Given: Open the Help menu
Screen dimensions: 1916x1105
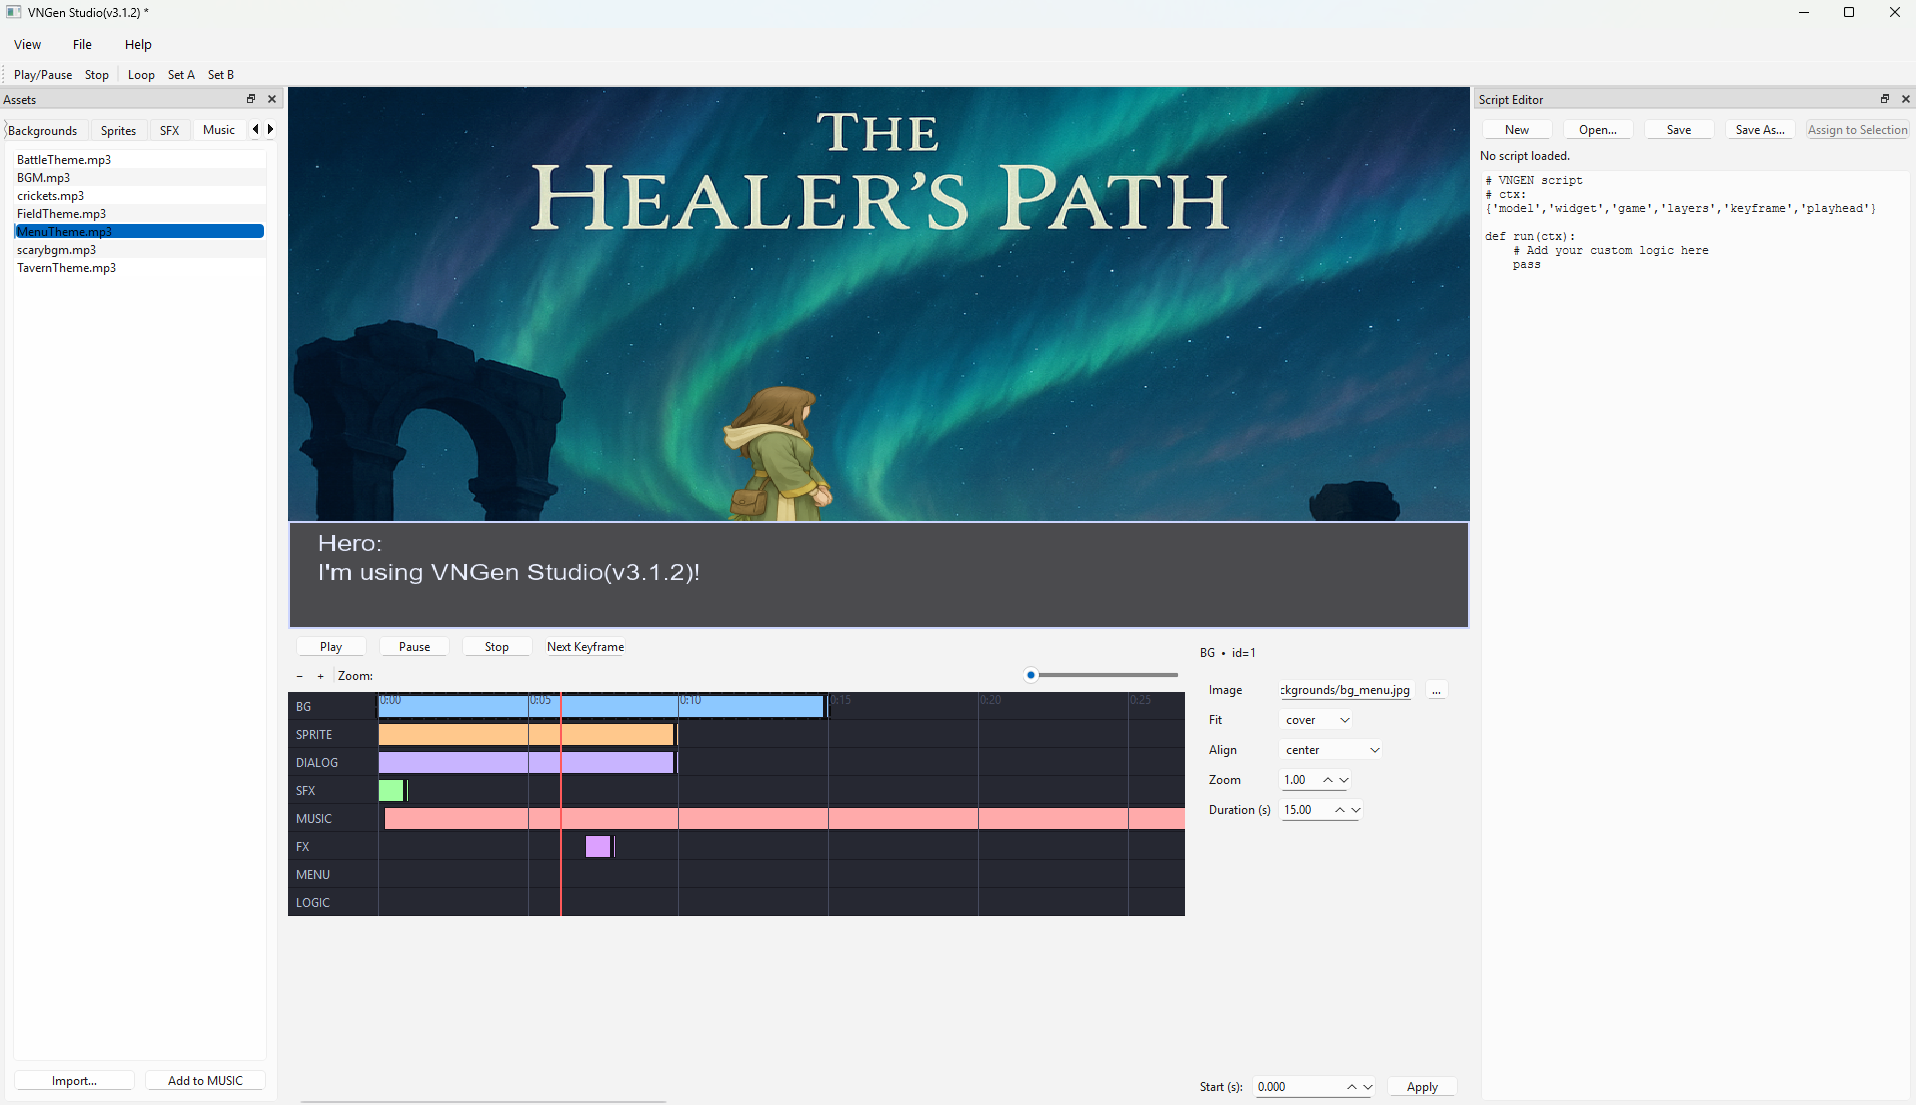Looking at the screenshot, I should 138,44.
